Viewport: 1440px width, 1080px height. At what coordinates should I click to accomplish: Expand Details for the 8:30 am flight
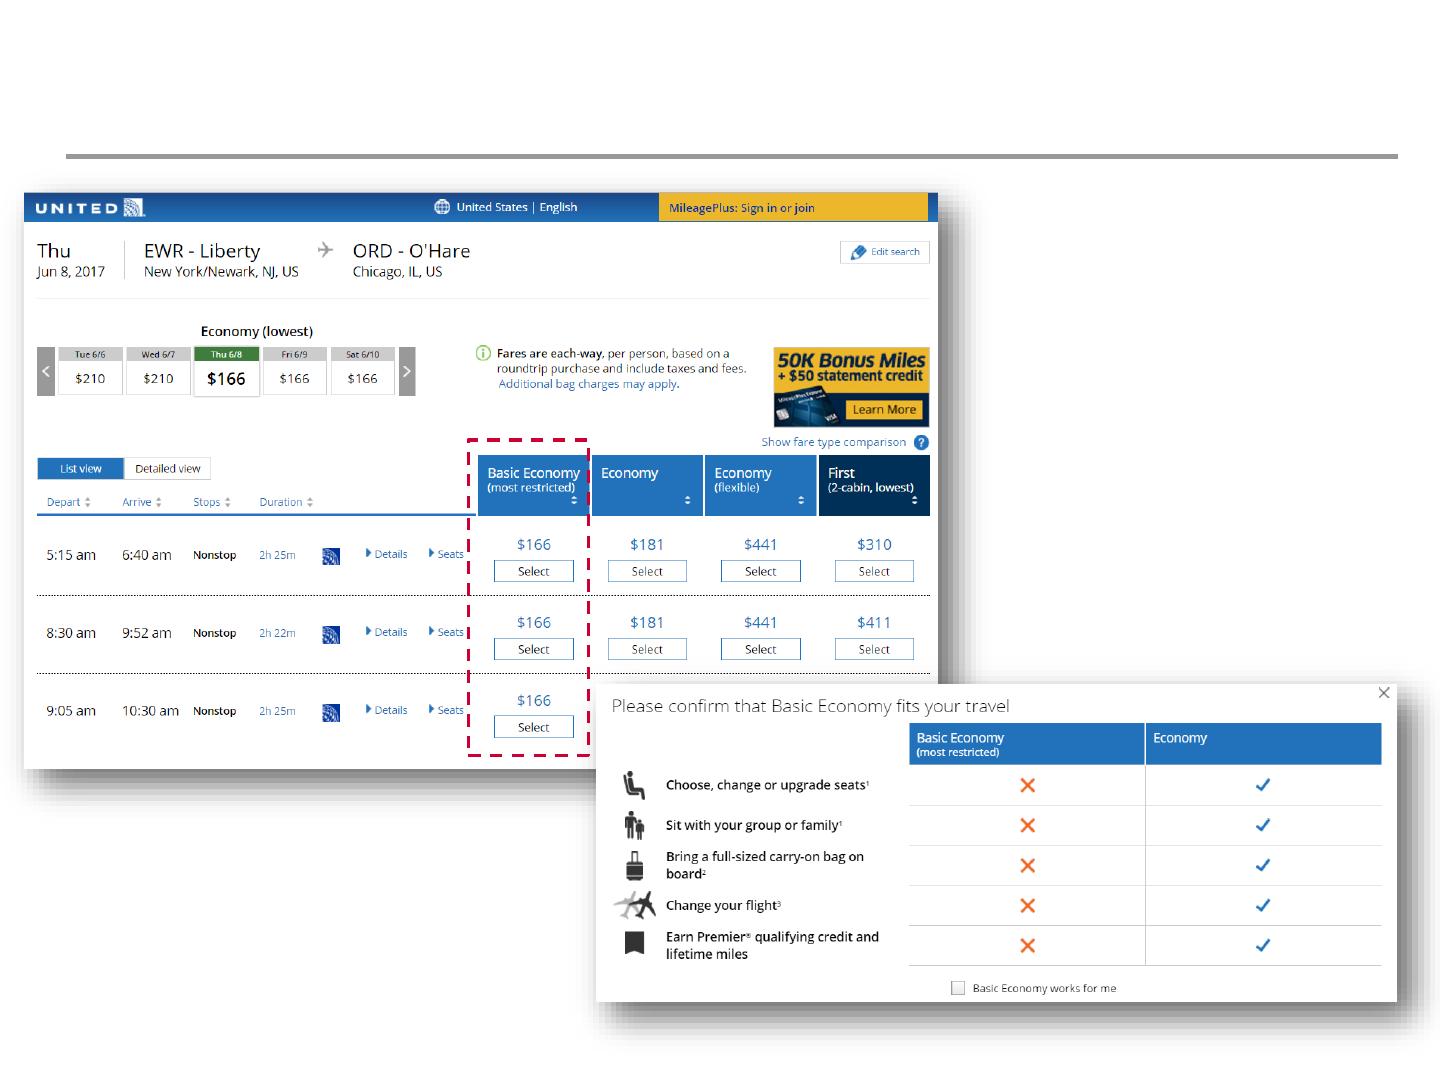[x=386, y=632]
